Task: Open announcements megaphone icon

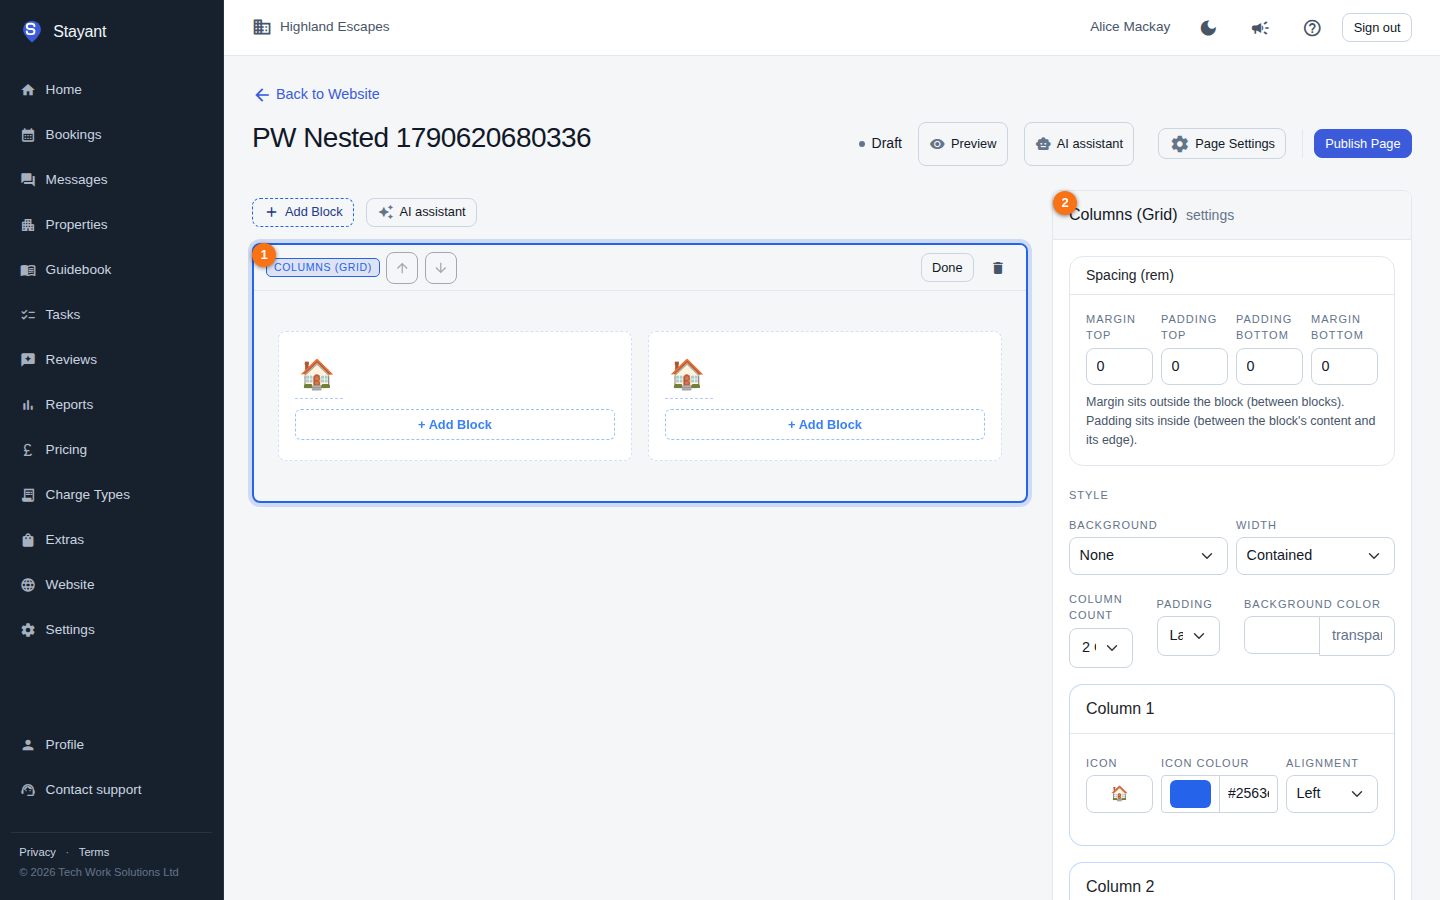Action: (1260, 28)
